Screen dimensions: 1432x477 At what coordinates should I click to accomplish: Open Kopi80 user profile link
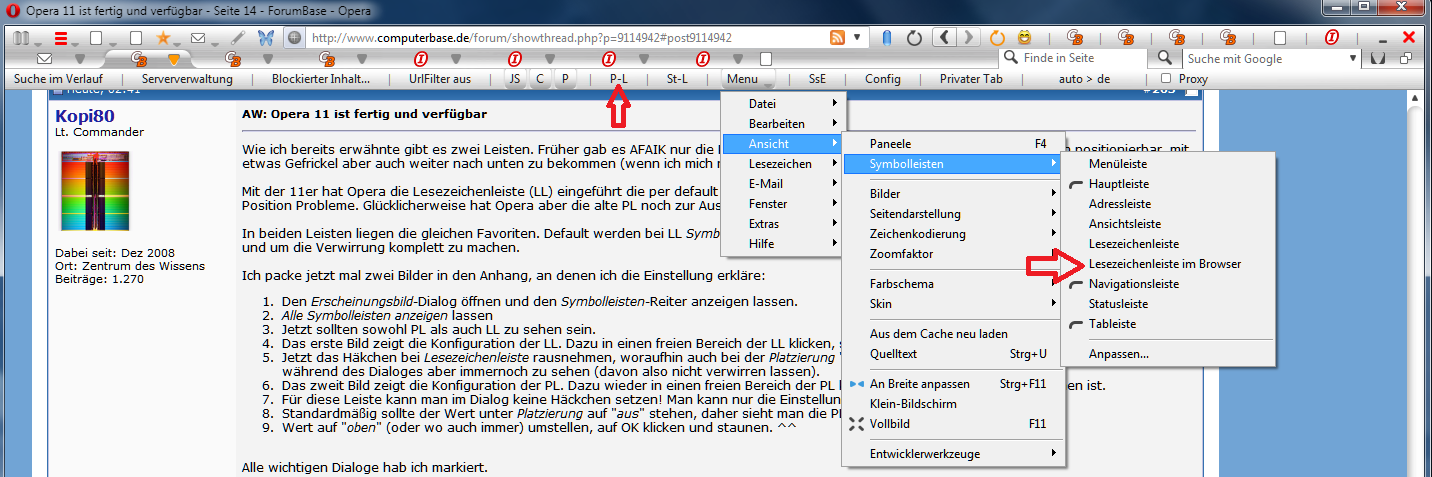(x=84, y=117)
